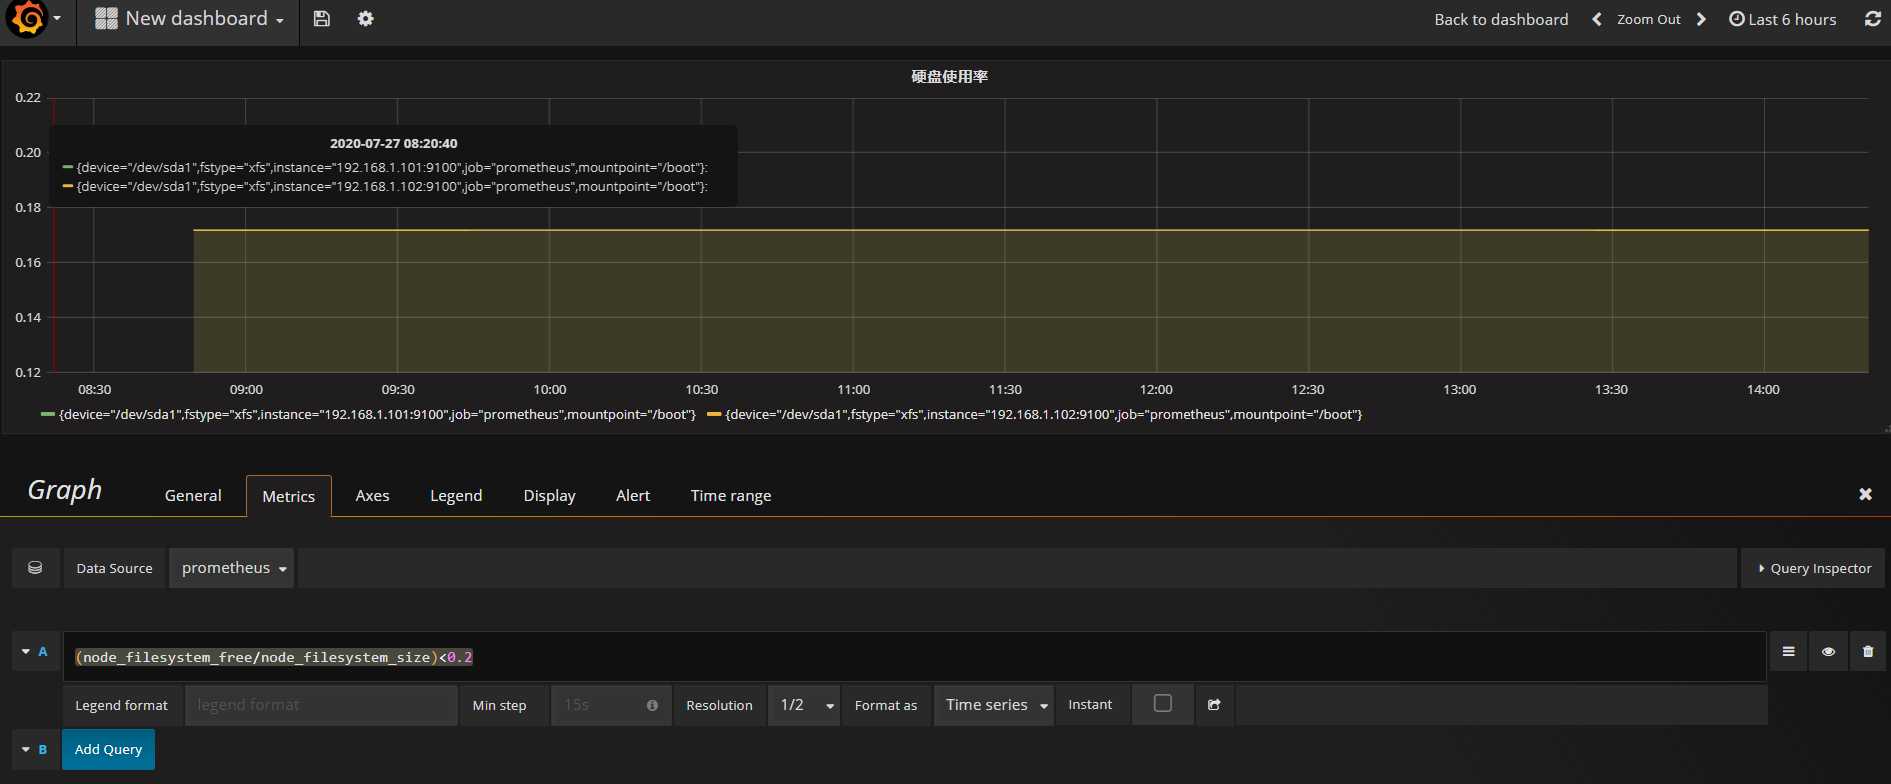Image resolution: width=1891 pixels, height=784 pixels.
Task: Shift time range forward with right chevron
Action: pyautogui.click(x=1701, y=19)
